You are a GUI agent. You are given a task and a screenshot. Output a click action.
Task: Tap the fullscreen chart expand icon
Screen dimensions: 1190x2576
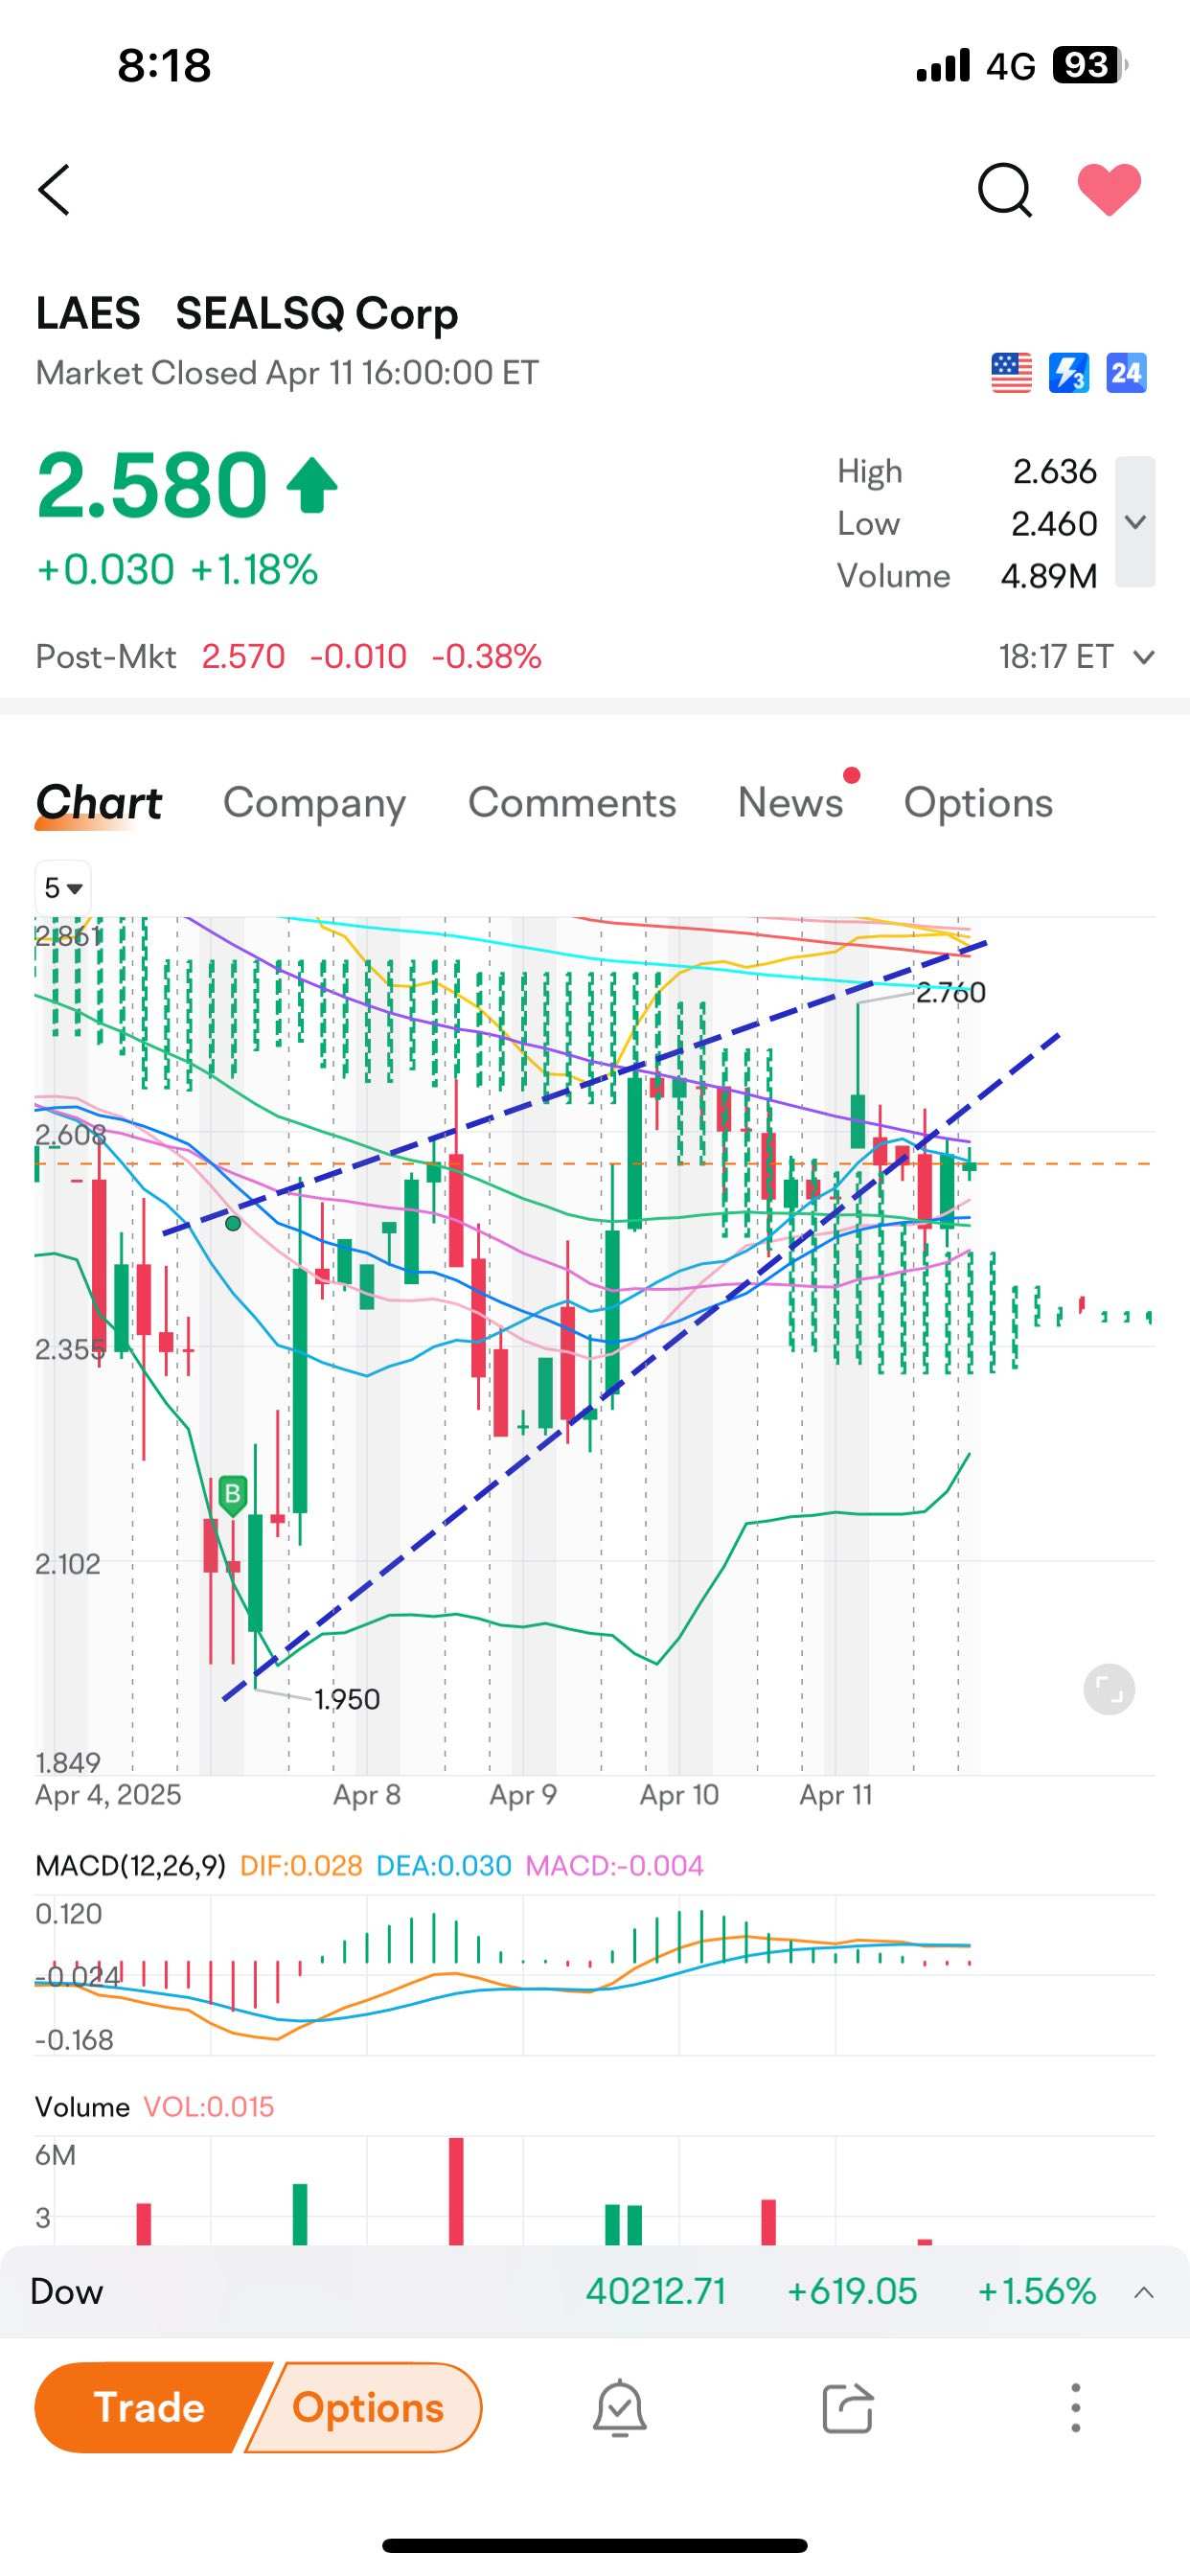(x=1109, y=1690)
